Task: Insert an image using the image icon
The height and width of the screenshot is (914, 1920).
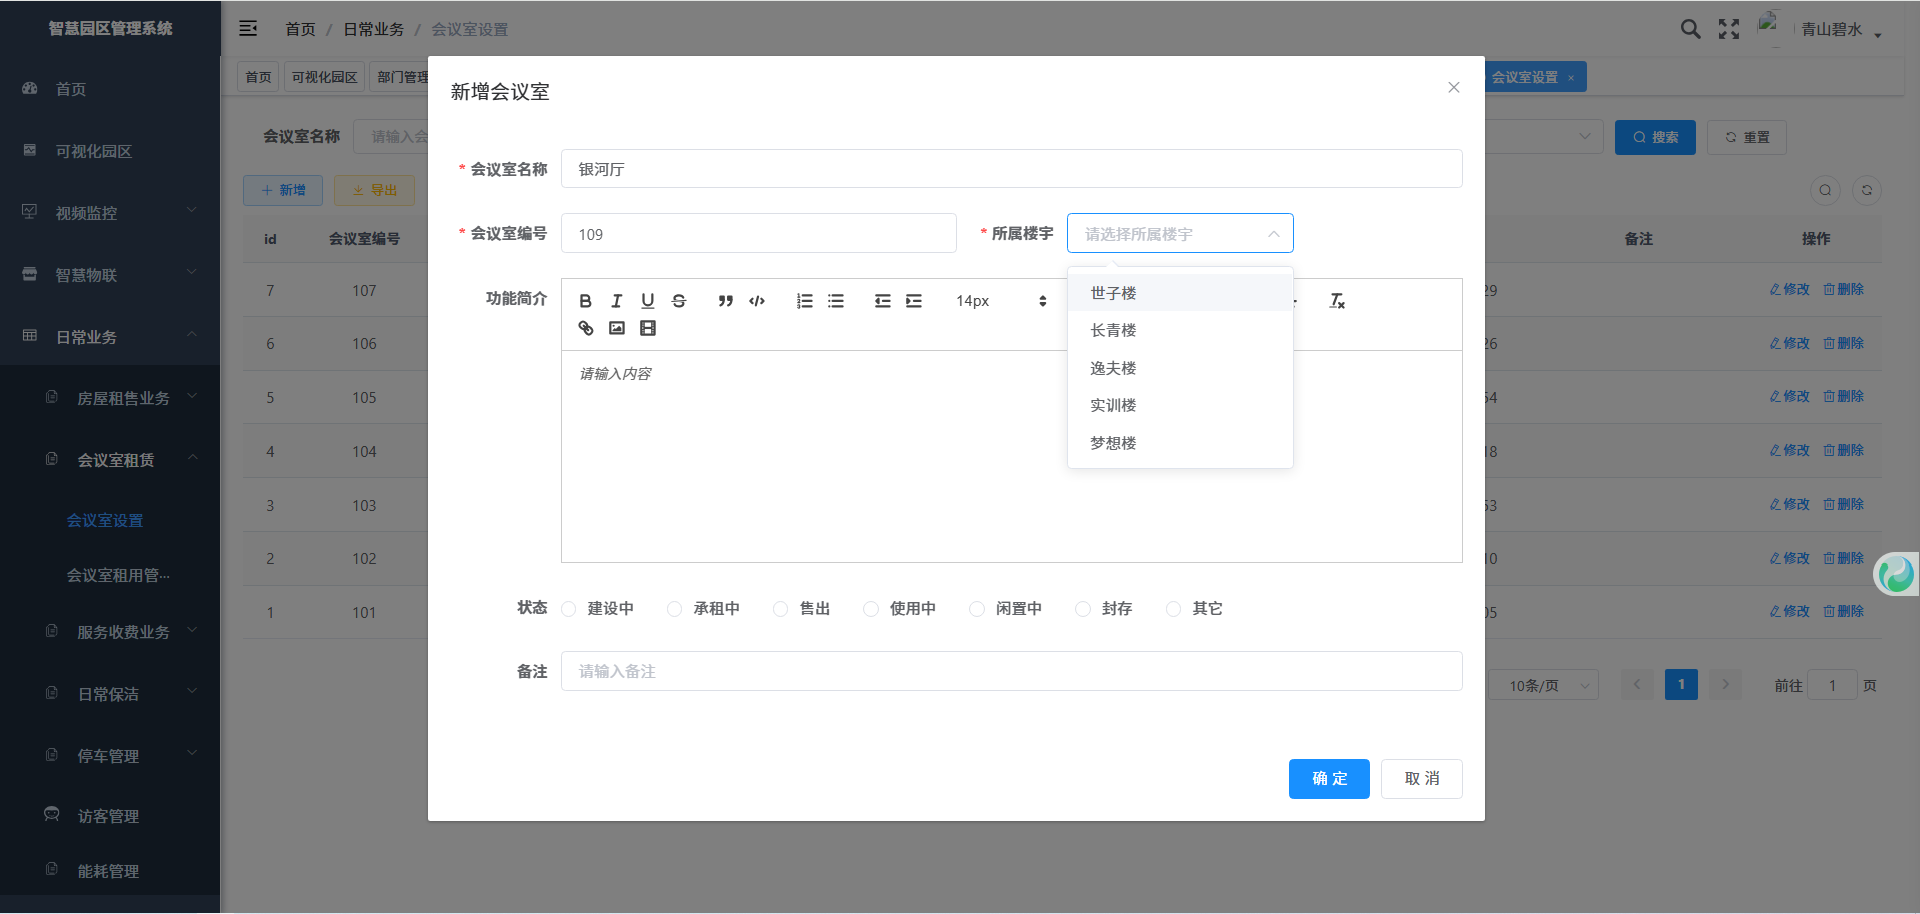Action: click(x=617, y=328)
